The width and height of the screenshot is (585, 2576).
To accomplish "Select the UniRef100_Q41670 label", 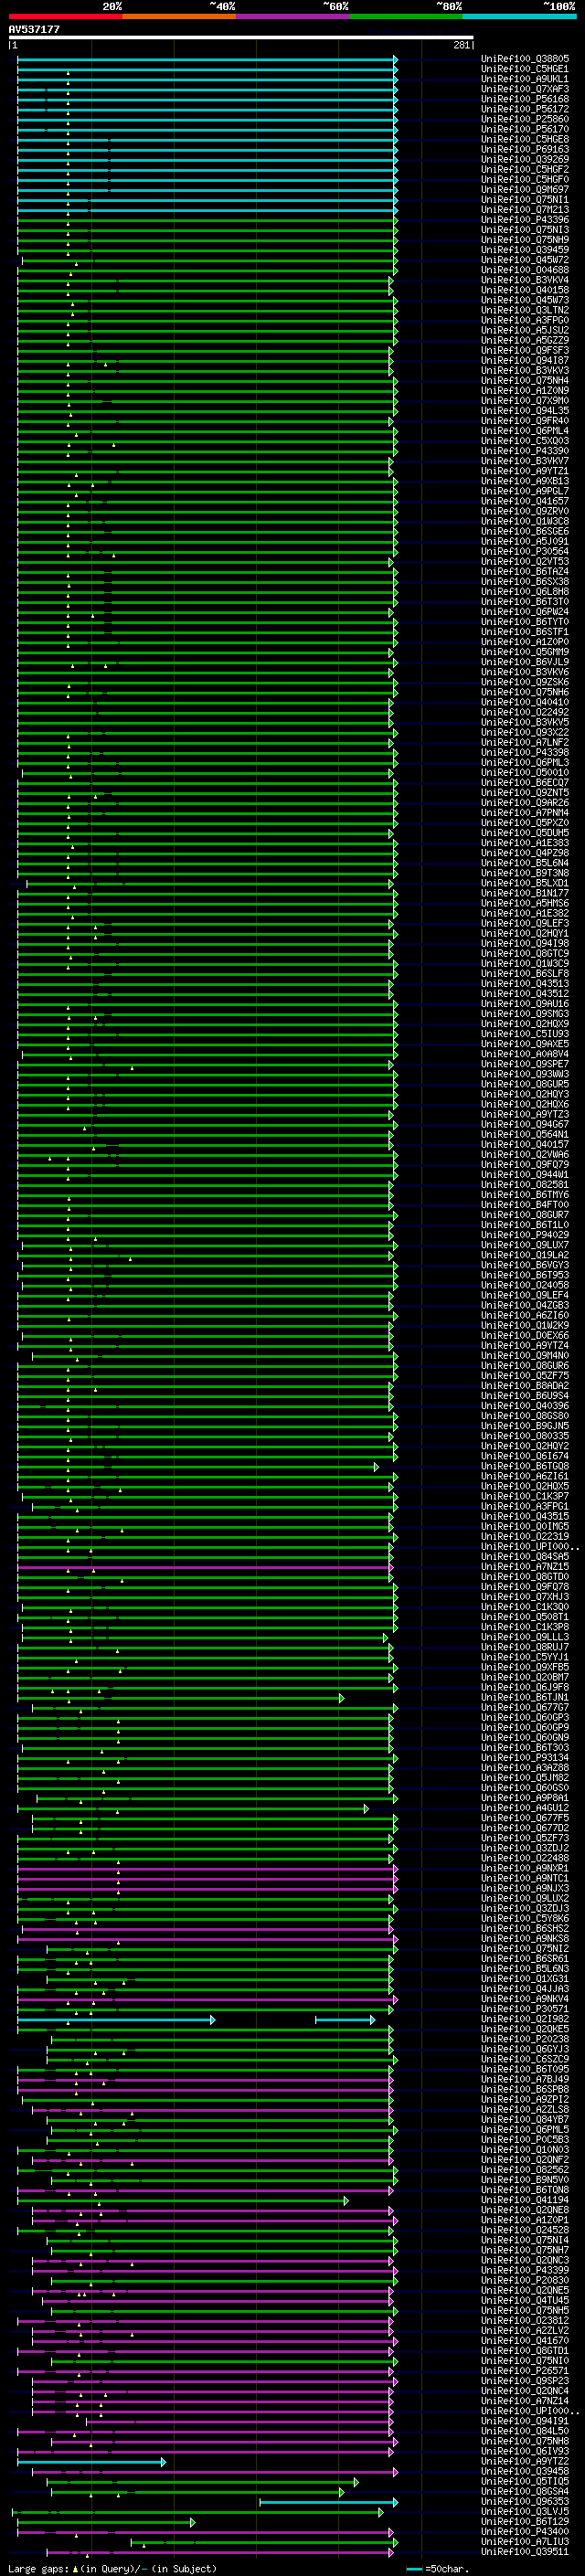I will pos(525,2342).
